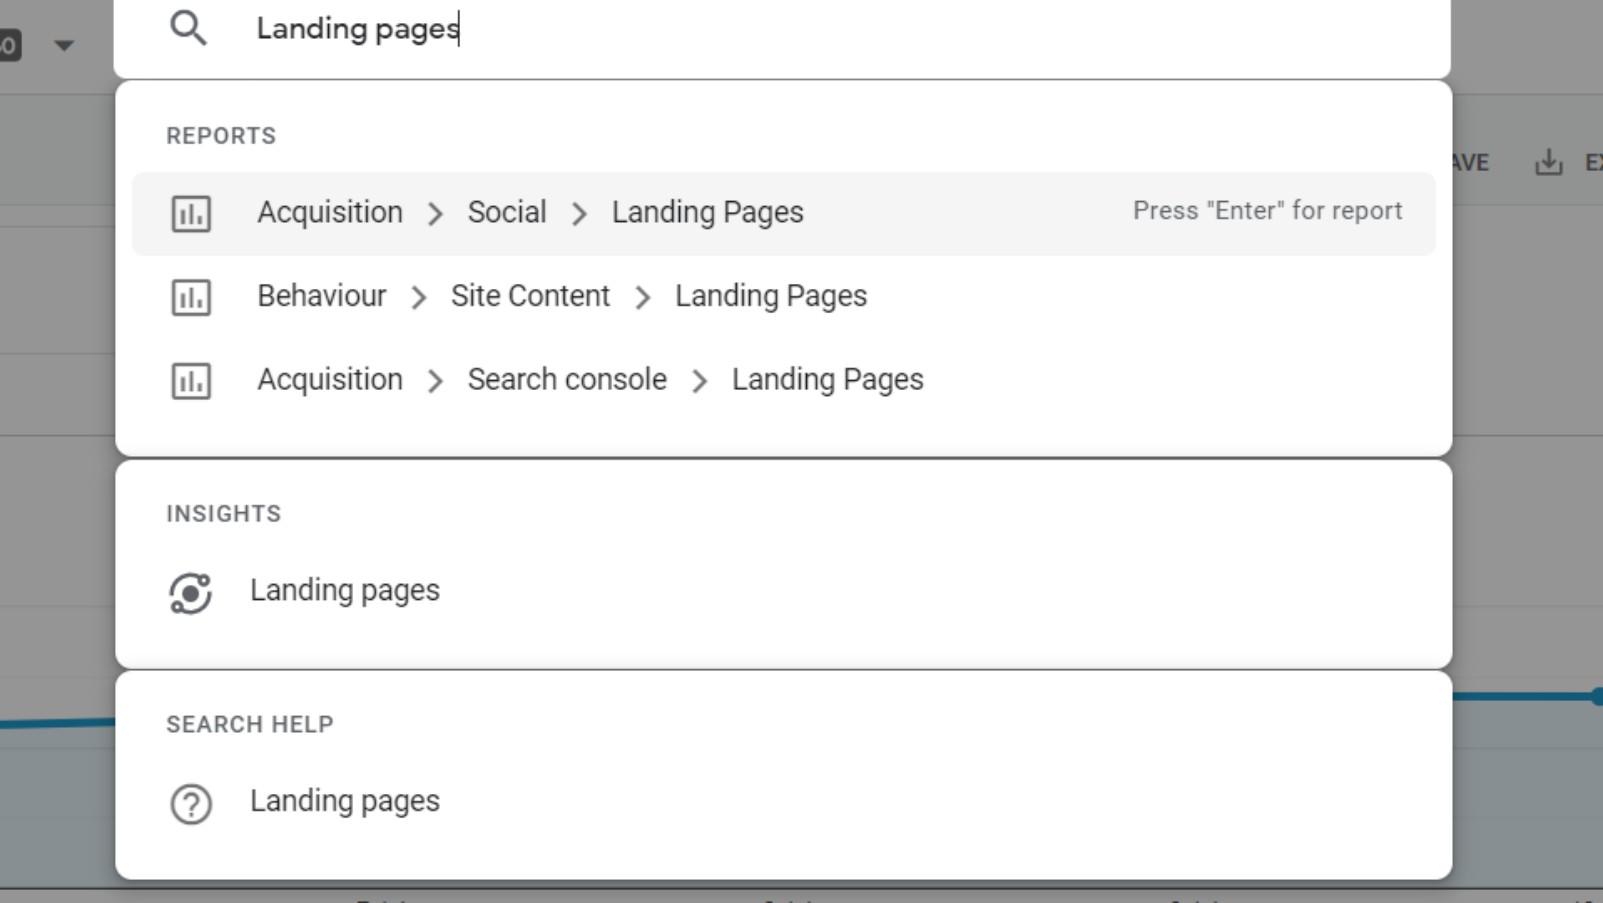Click the search magnifier icon
The width and height of the screenshot is (1603, 903).
pyautogui.click(x=188, y=29)
